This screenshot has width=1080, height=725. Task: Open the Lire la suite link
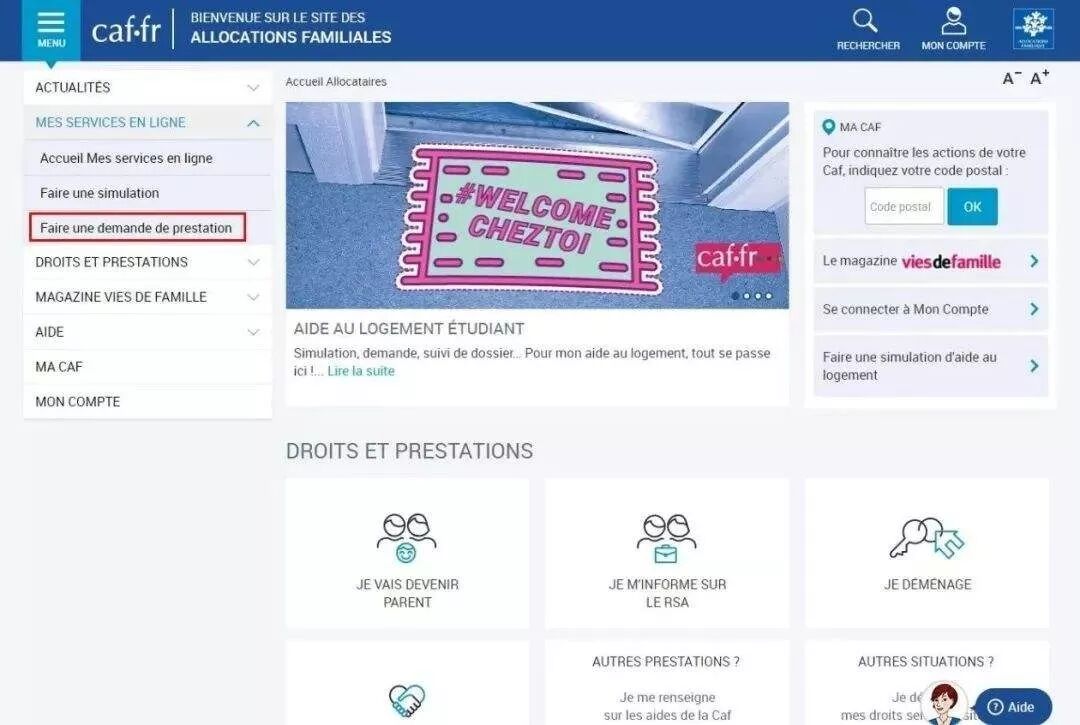pyautogui.click(x=361, y=371)
